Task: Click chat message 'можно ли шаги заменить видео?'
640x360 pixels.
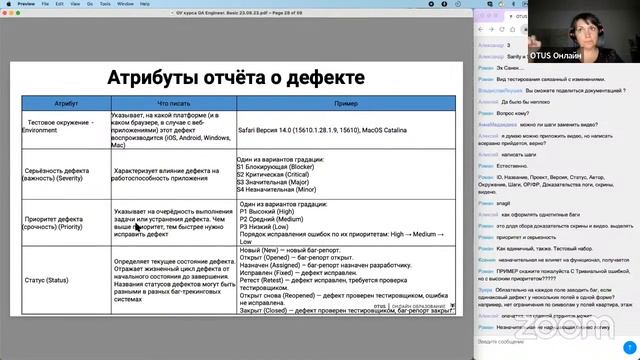Action: (x=559, y=125)
